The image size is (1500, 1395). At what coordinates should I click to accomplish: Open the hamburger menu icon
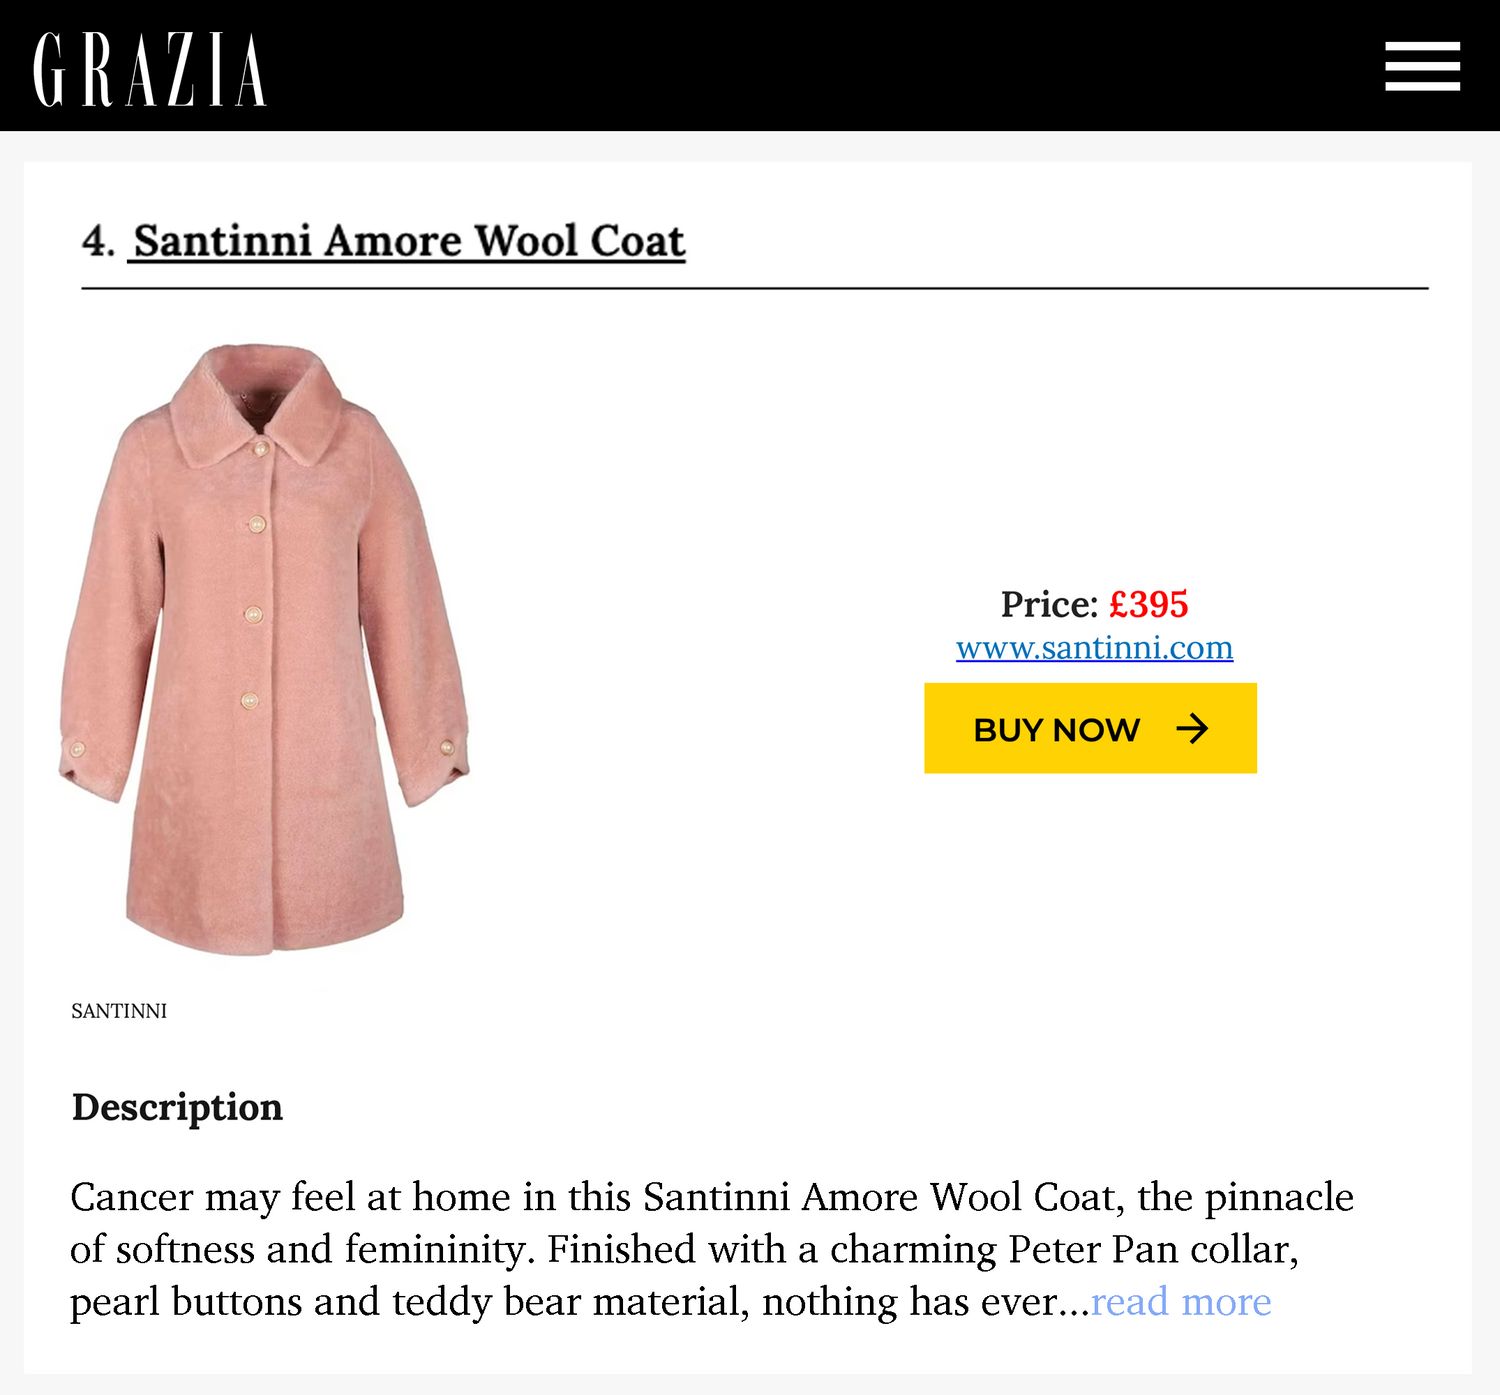1422,66
